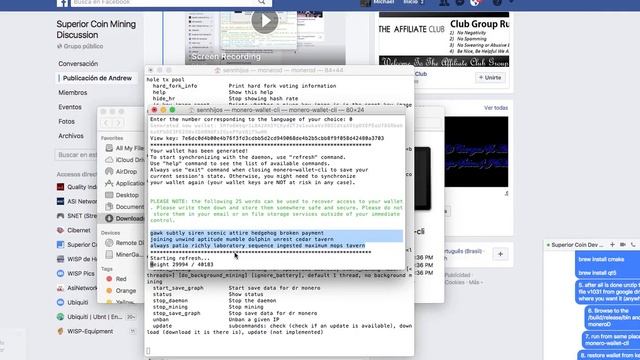The image size is (640, 360).
Task: Click monero-wallet-cli terminal title bar
Action: click(276, 110)
